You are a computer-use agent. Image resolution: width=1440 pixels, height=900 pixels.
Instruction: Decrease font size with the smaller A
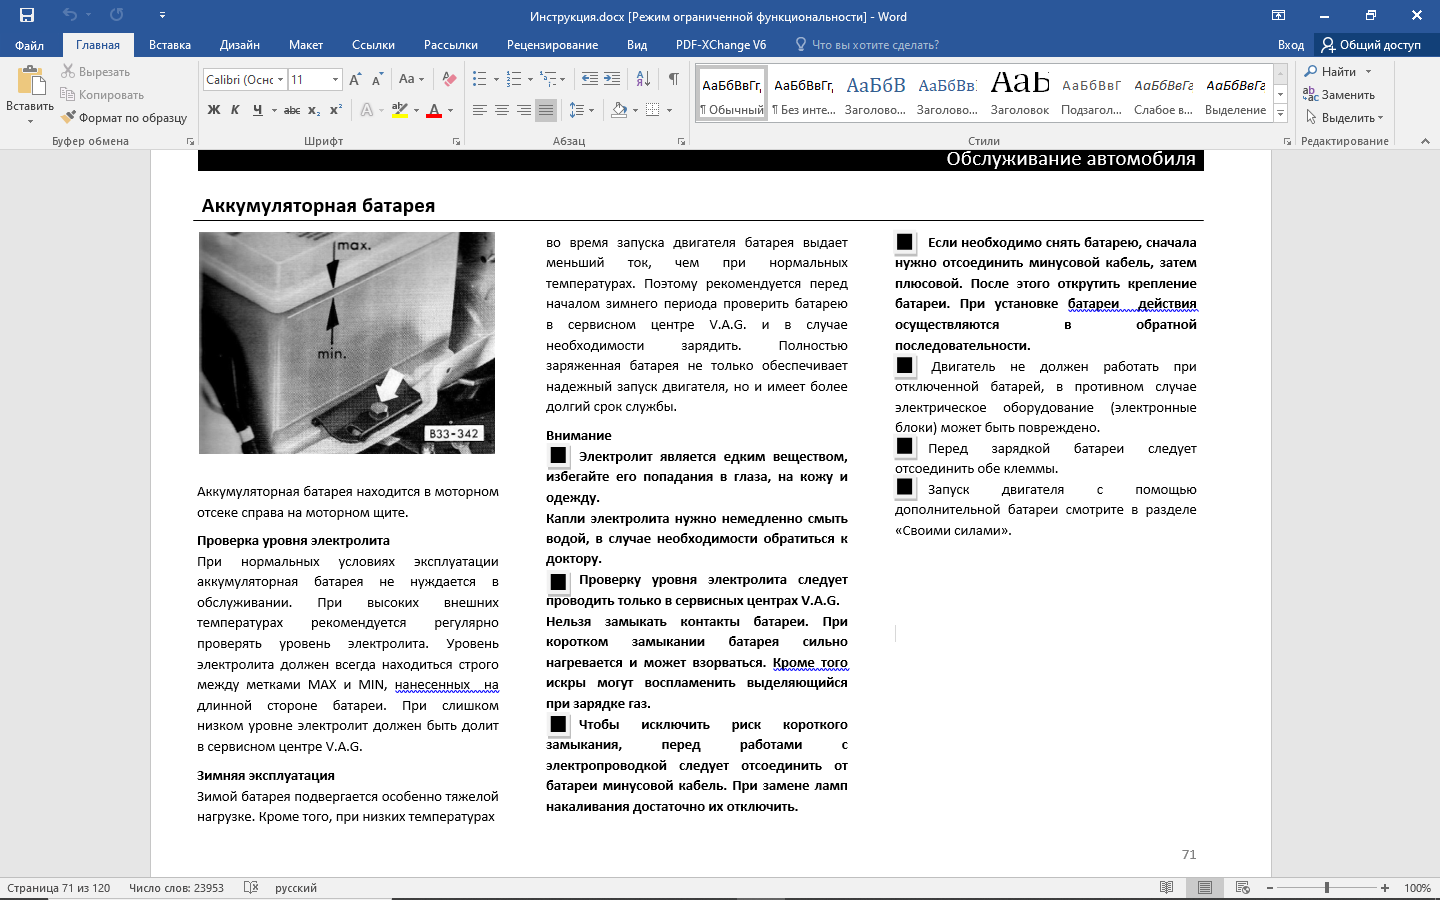coord(377,79)
